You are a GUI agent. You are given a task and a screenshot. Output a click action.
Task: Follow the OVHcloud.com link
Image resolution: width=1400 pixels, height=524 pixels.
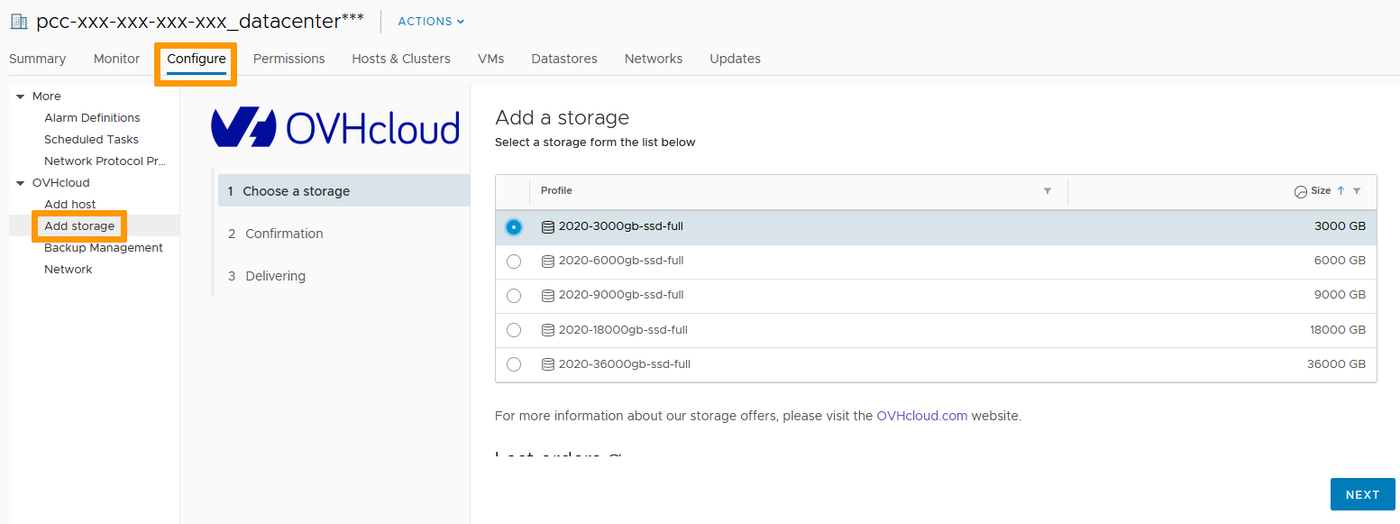point(921,416)
